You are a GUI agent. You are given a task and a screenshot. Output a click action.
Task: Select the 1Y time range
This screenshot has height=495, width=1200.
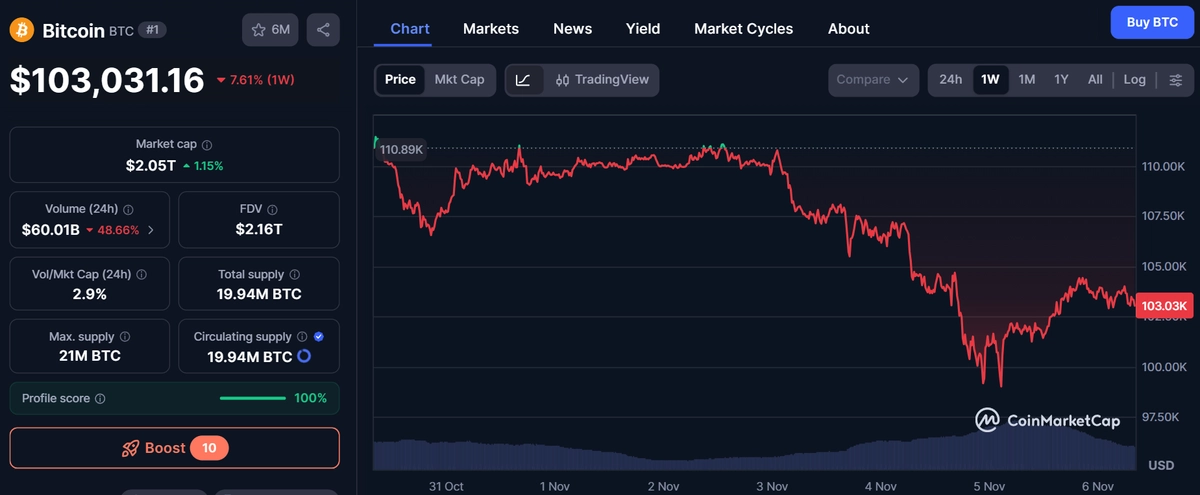(1062, 80)
